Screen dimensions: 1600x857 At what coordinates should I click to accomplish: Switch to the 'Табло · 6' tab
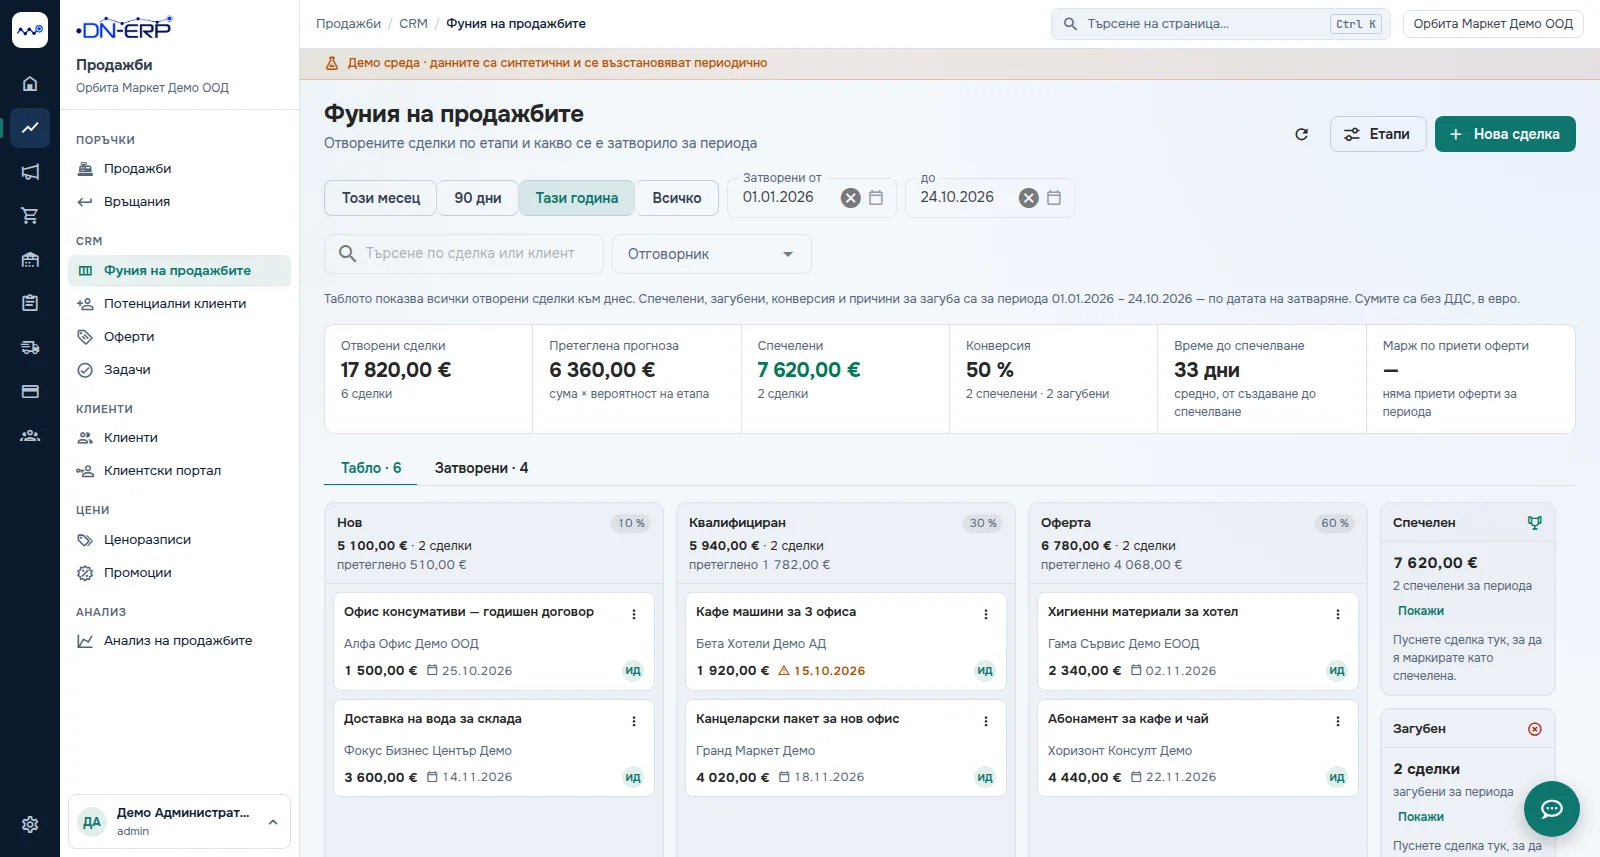coord(371,468)
